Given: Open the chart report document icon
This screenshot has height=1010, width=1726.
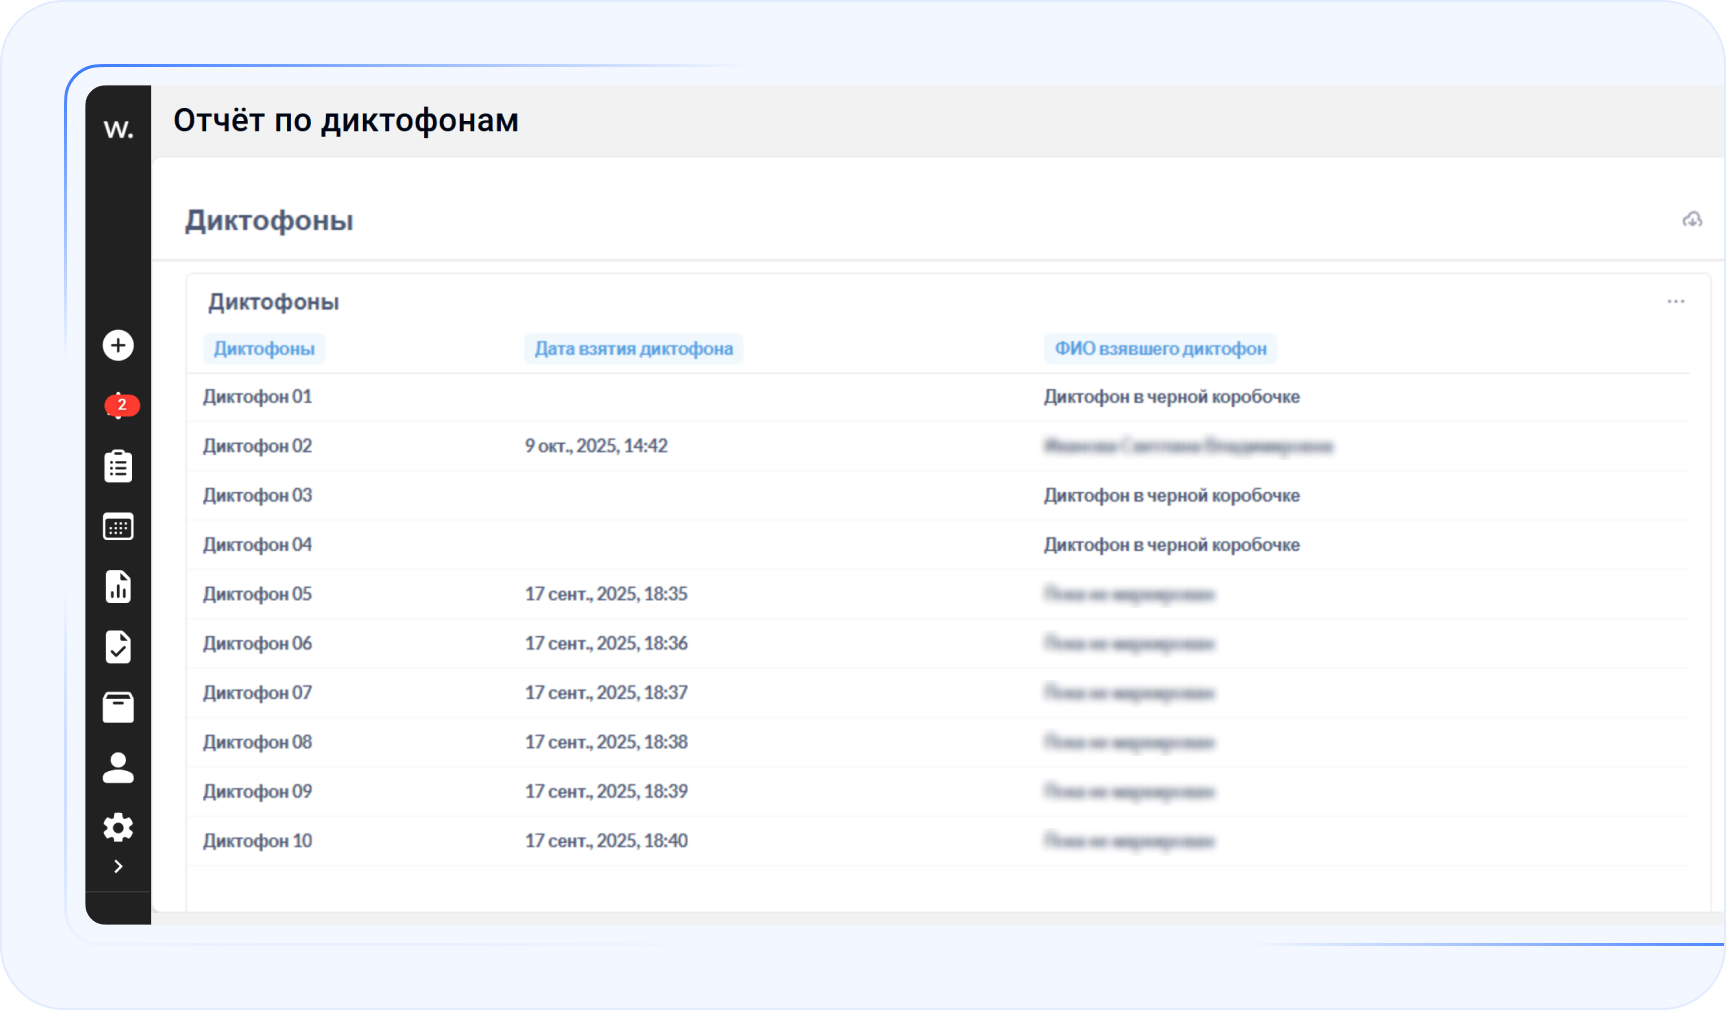Looking at the screenshot, I should click(x=118, y=587).
